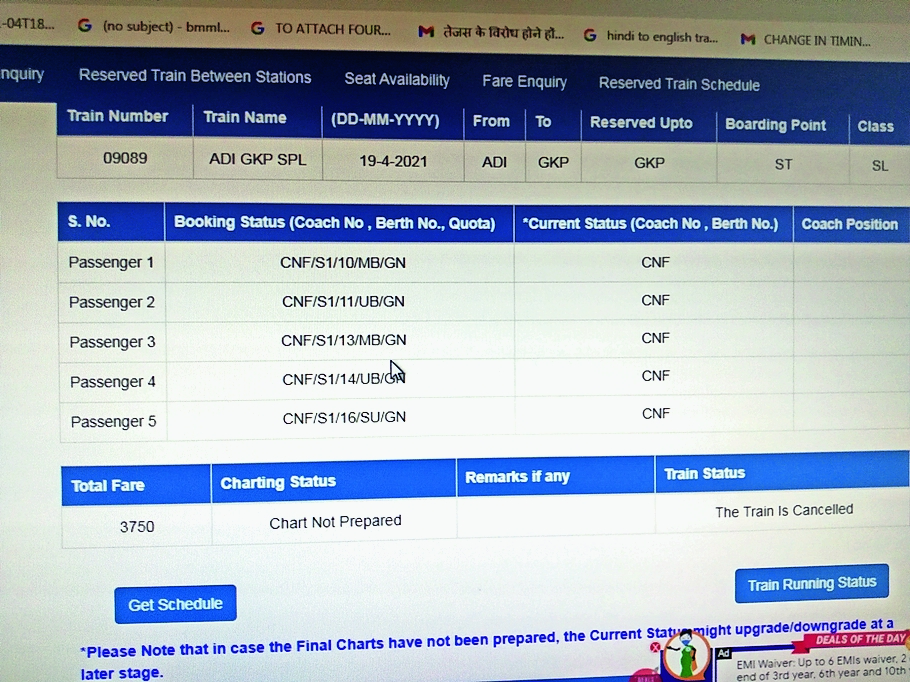Close the assistant popup with red X
910x682 pixels.
[x=656, y=647]
